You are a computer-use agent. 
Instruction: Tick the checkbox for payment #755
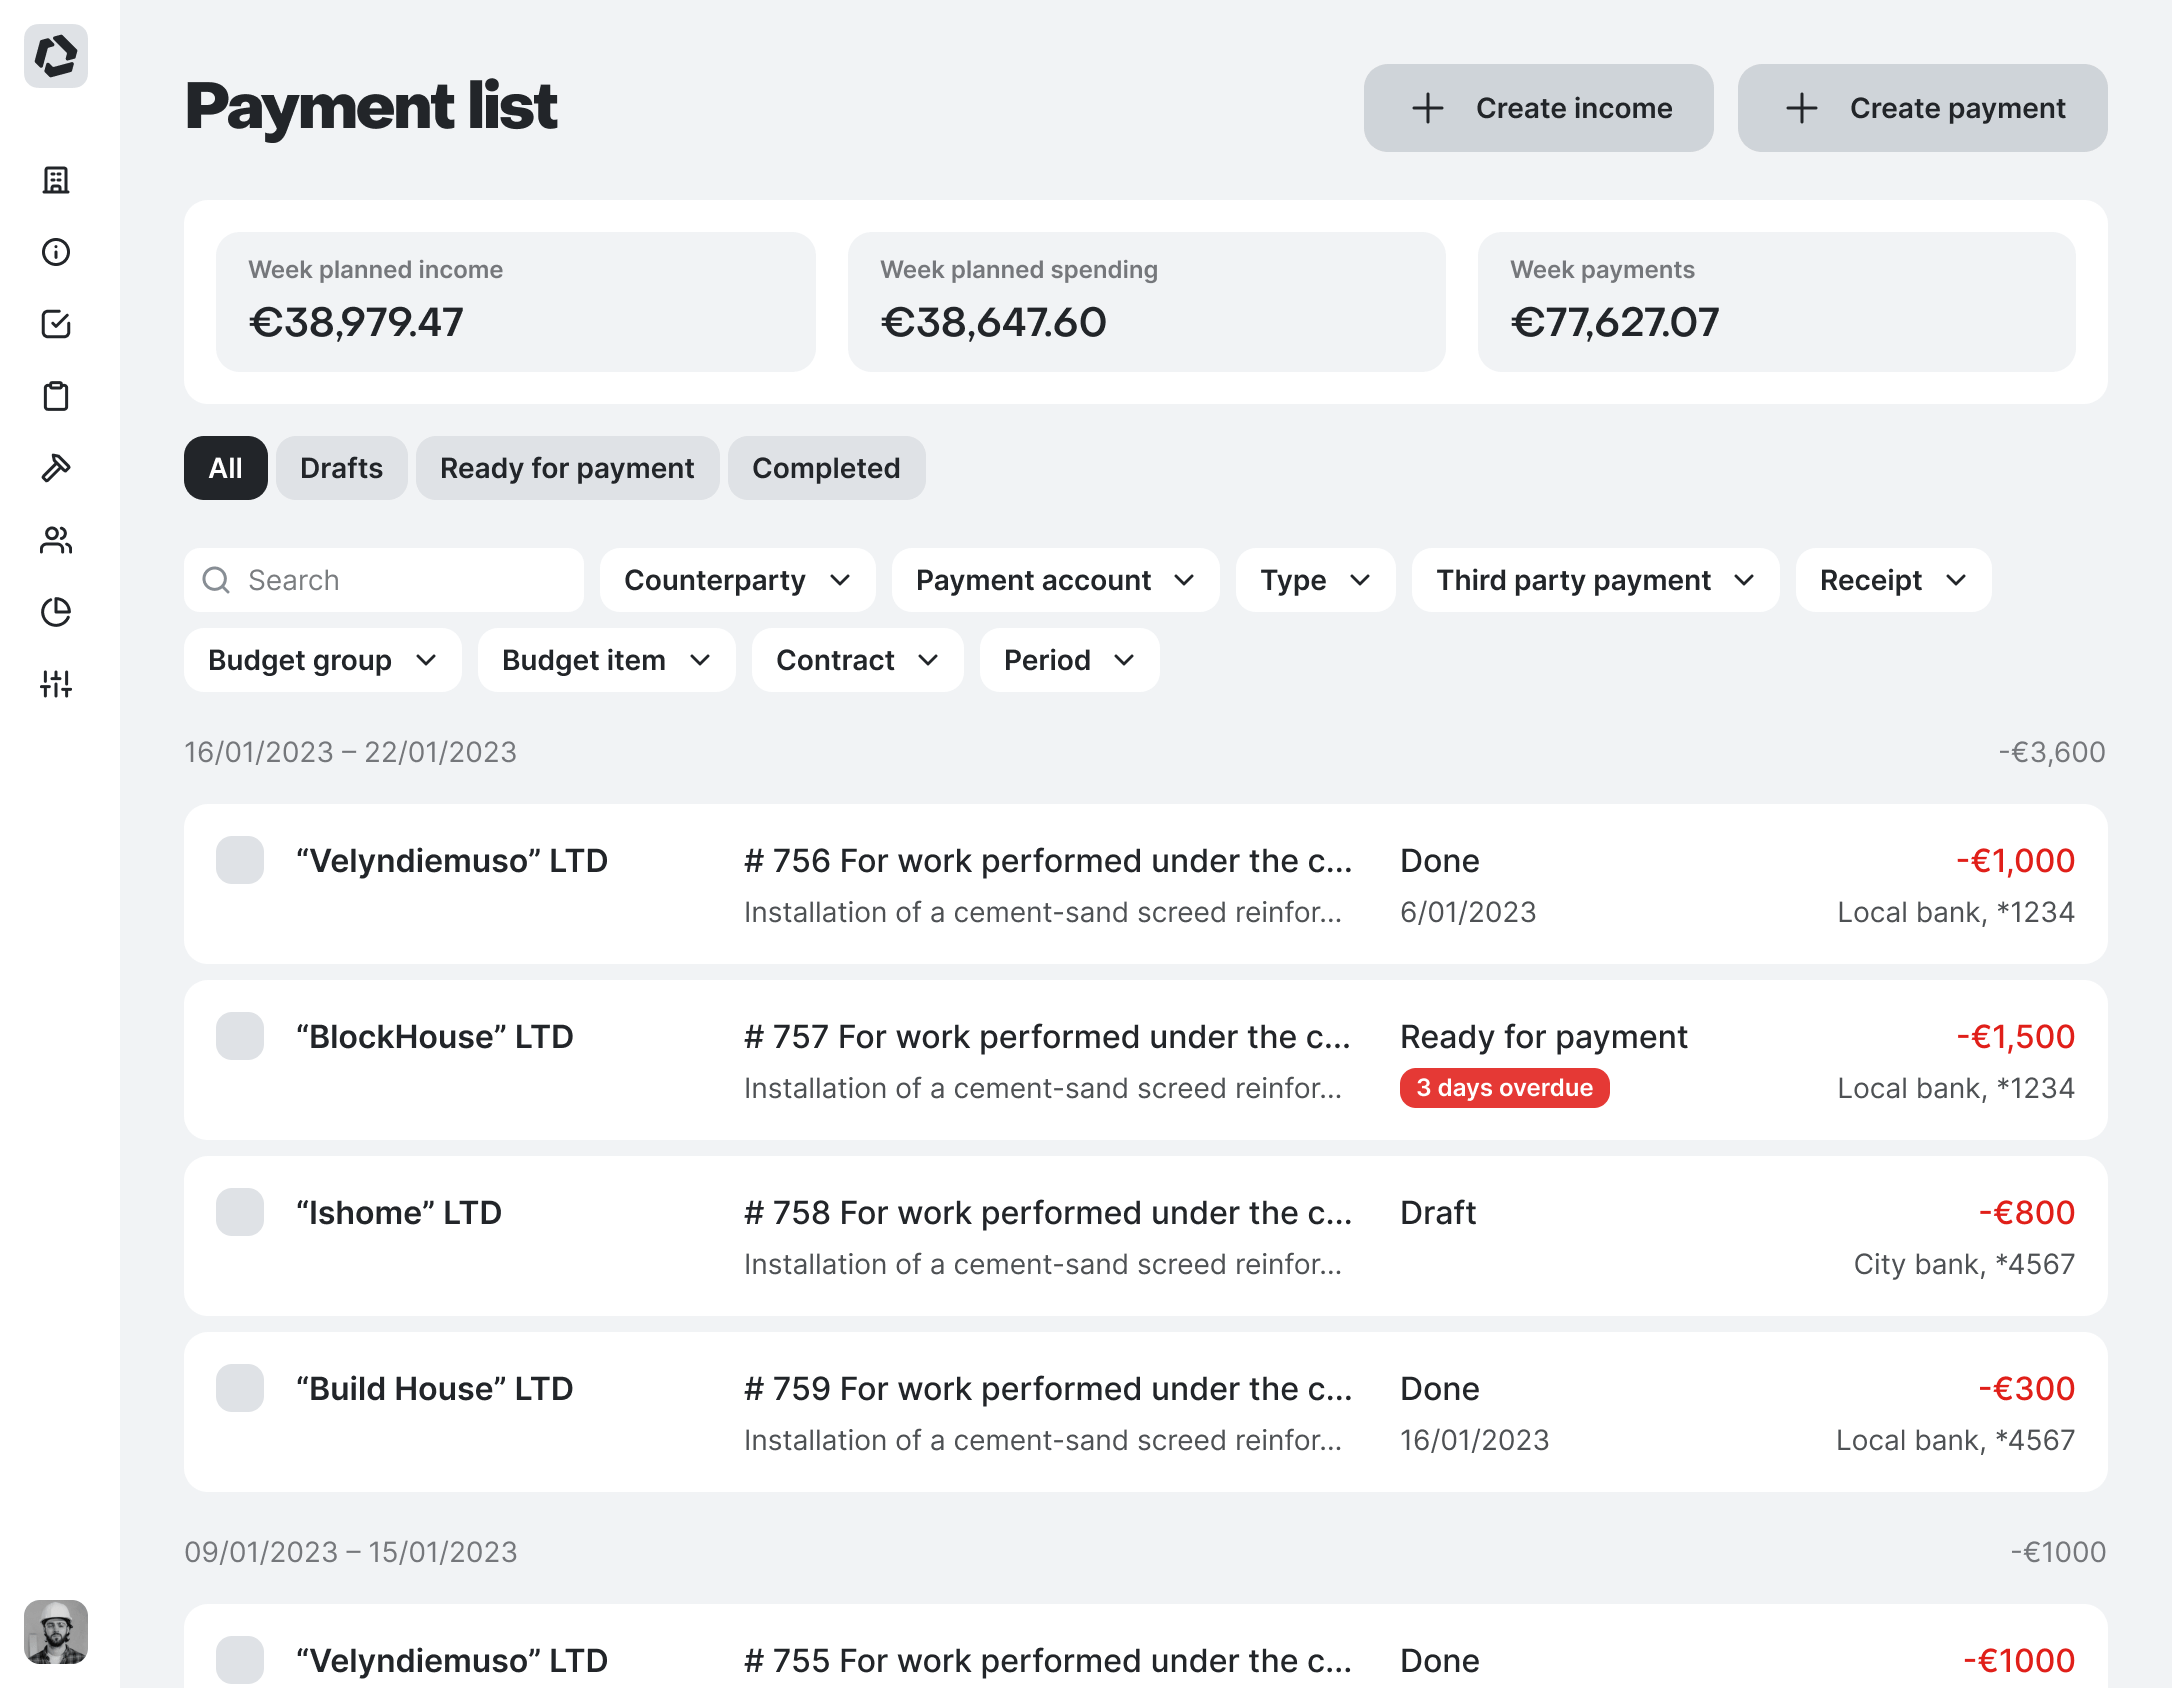point(240,1660)
